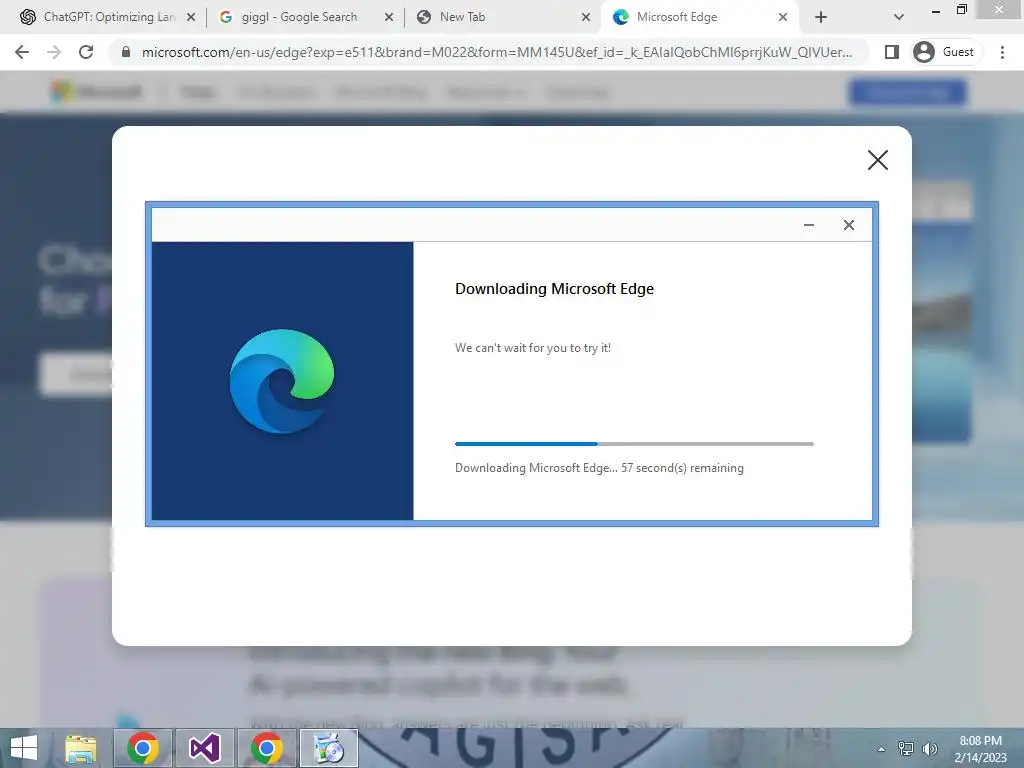Open the Windows Start menu
The height and width of the screenshot is (768, 1024).
pos(24,748)
